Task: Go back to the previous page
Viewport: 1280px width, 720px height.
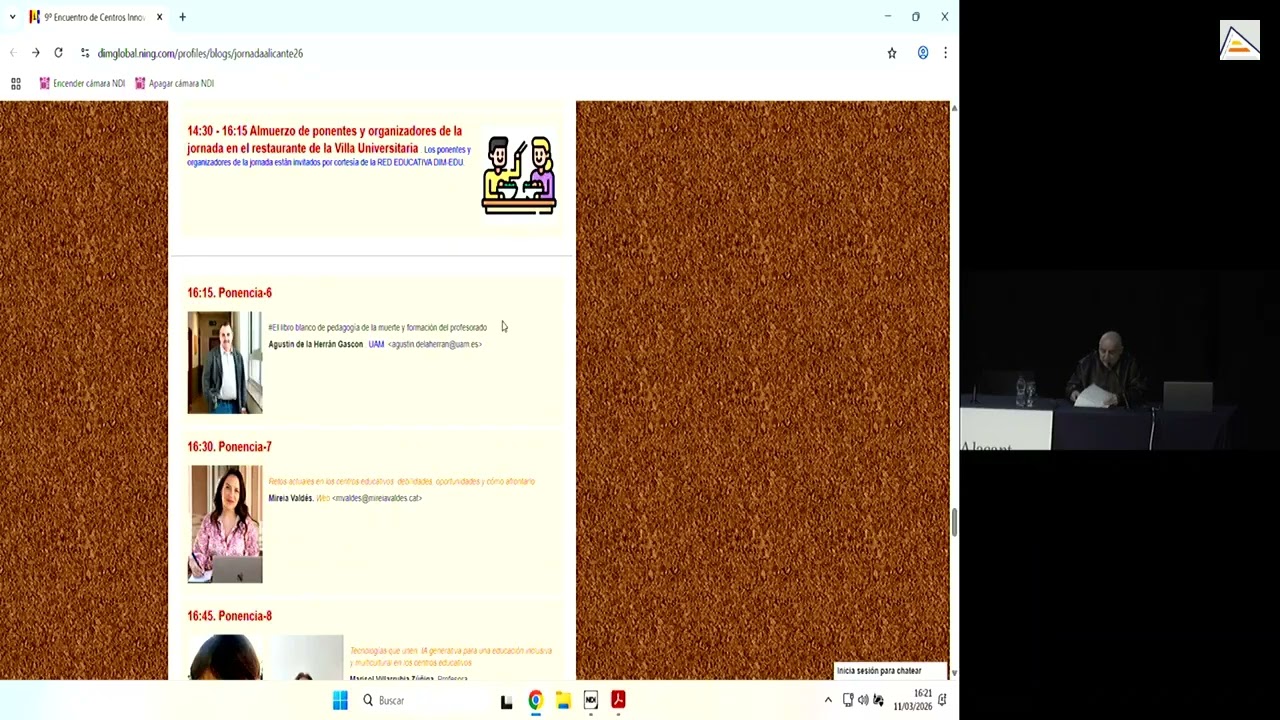Action: 13,53
